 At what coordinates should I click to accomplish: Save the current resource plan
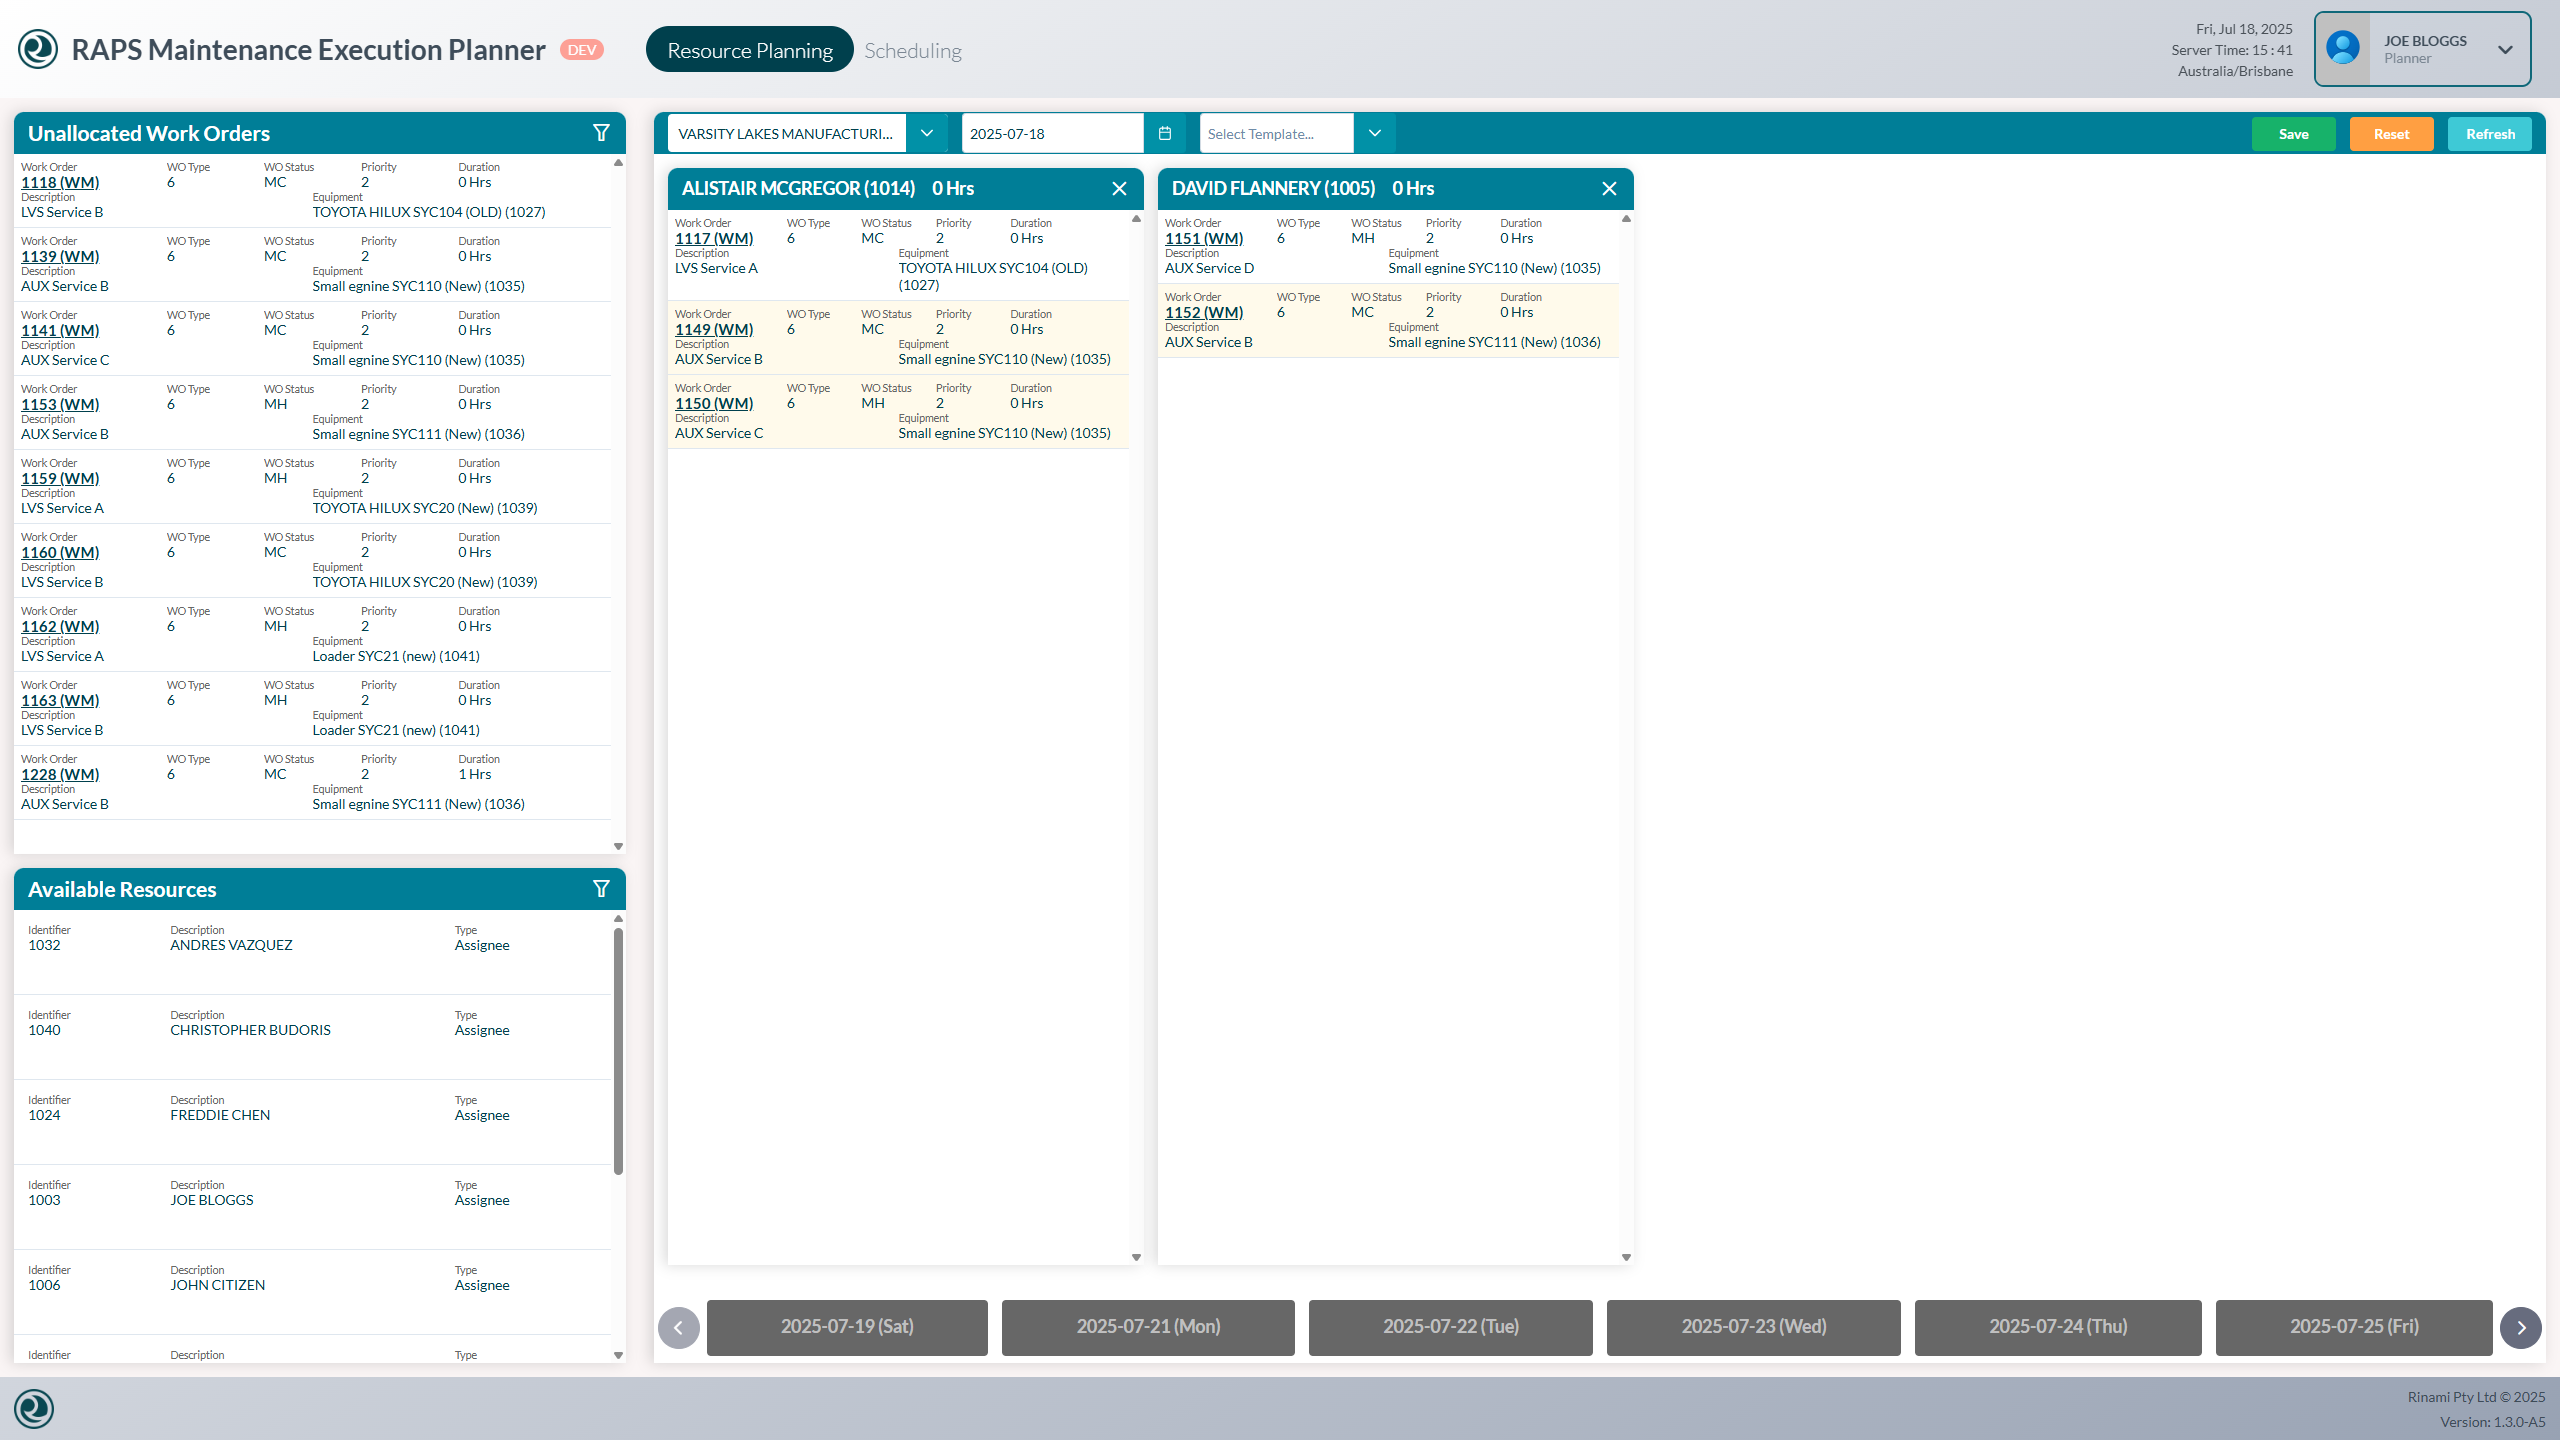pos(2294,132)
